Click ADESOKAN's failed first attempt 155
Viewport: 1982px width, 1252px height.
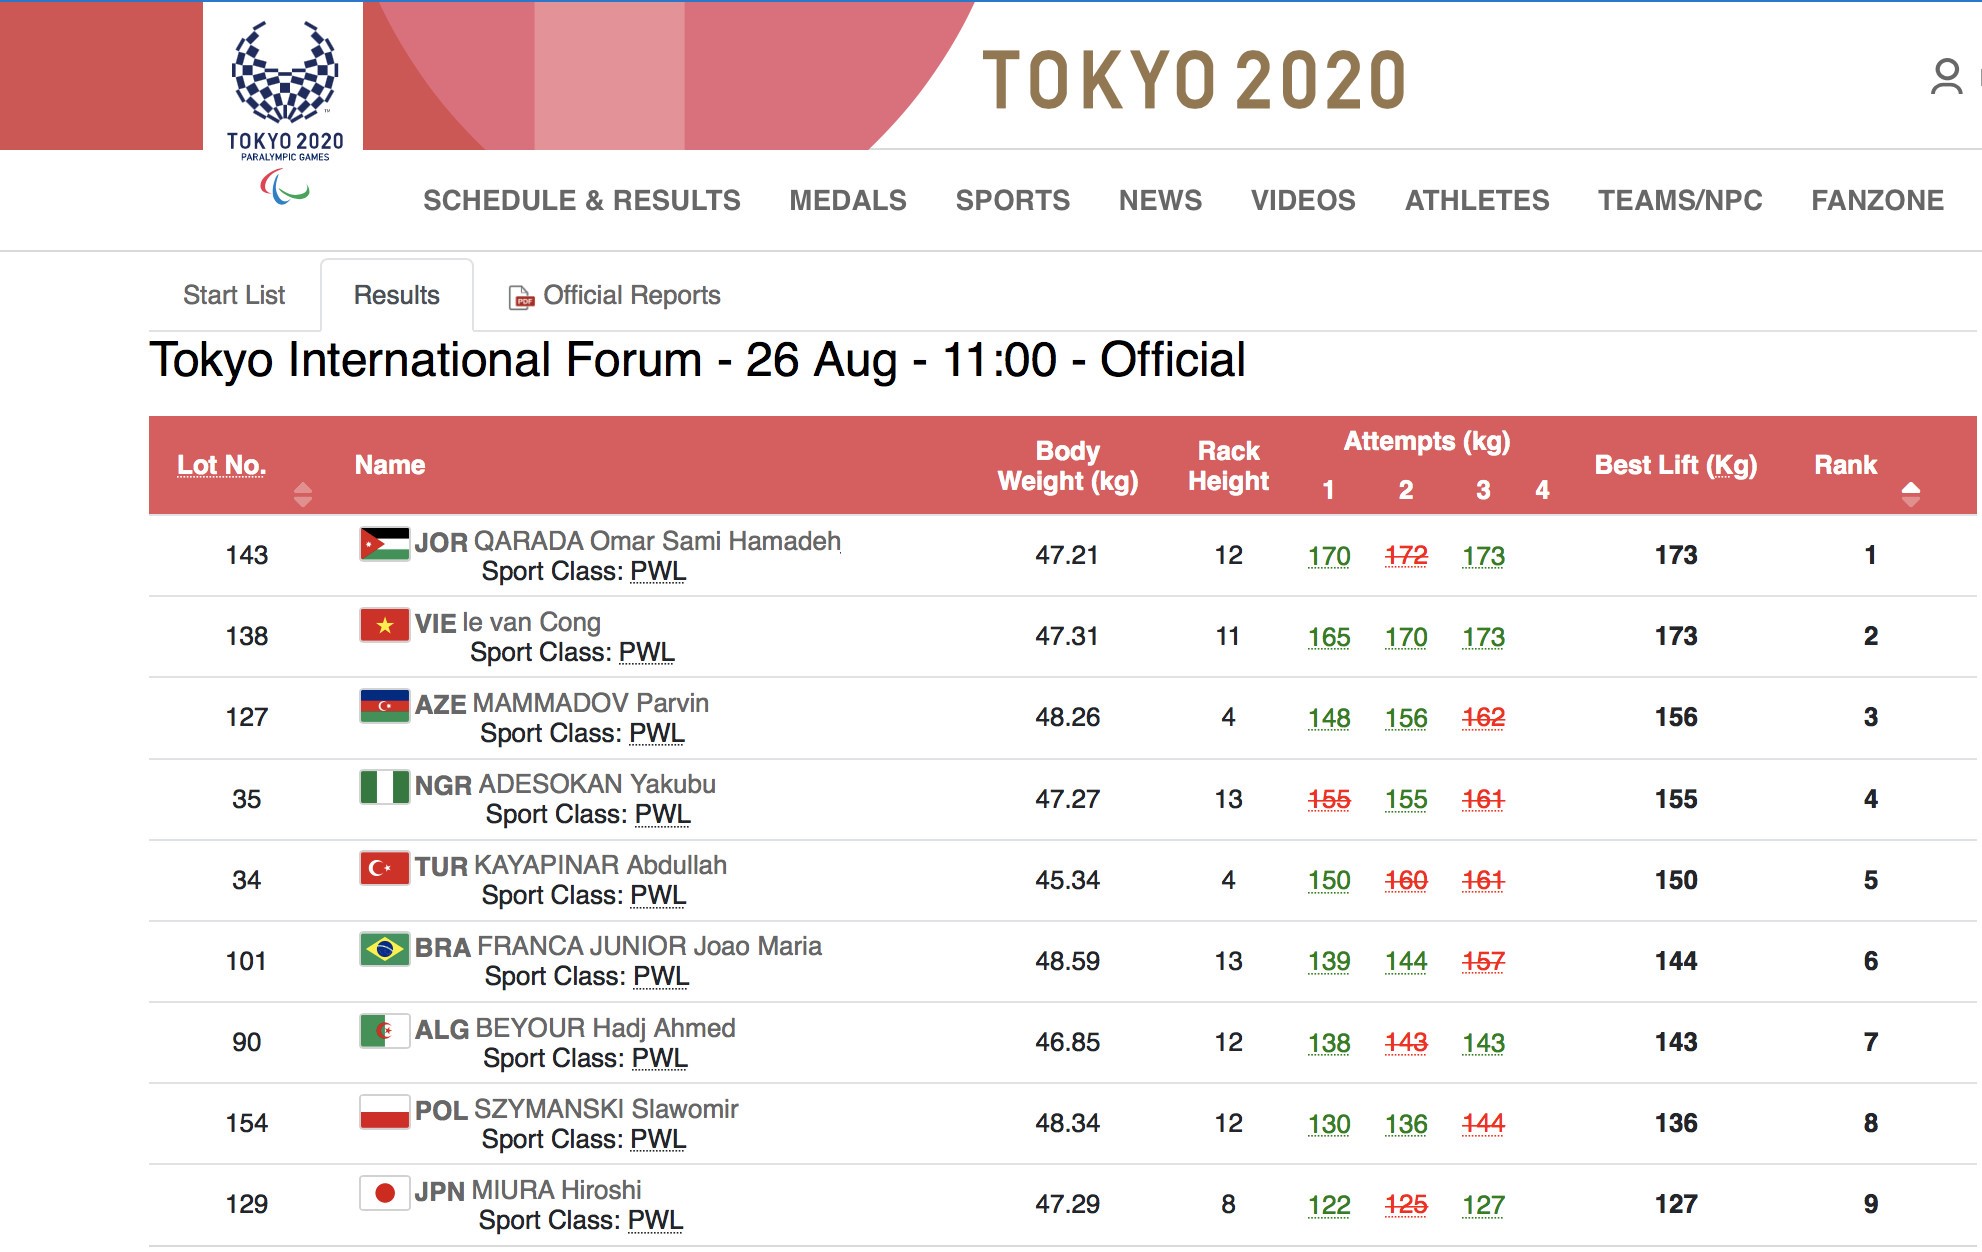(x=1329, y=799)
